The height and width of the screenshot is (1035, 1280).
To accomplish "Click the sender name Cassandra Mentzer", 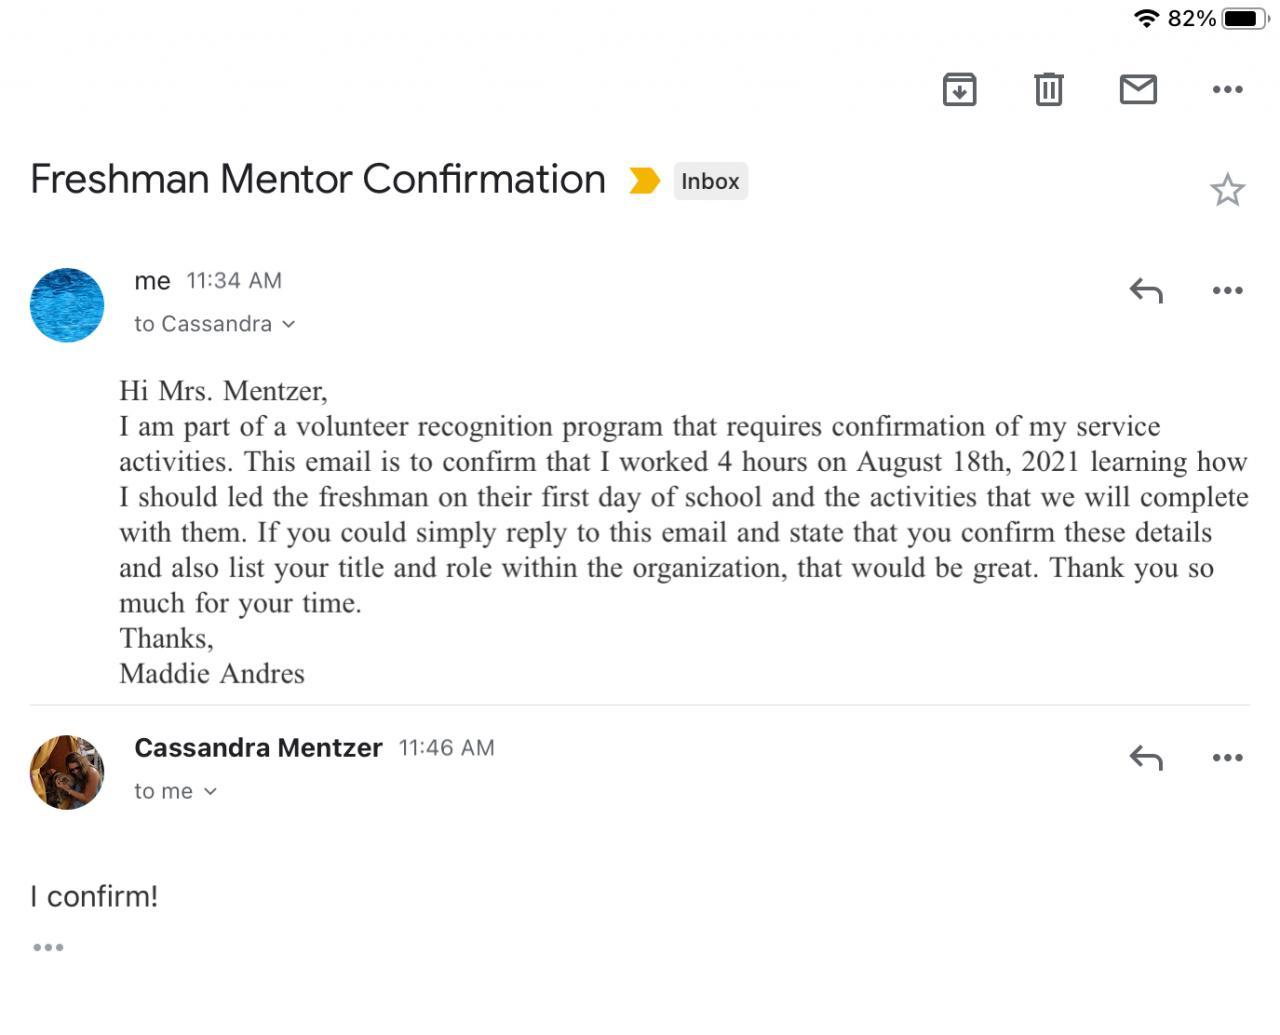I will (258, 748).
